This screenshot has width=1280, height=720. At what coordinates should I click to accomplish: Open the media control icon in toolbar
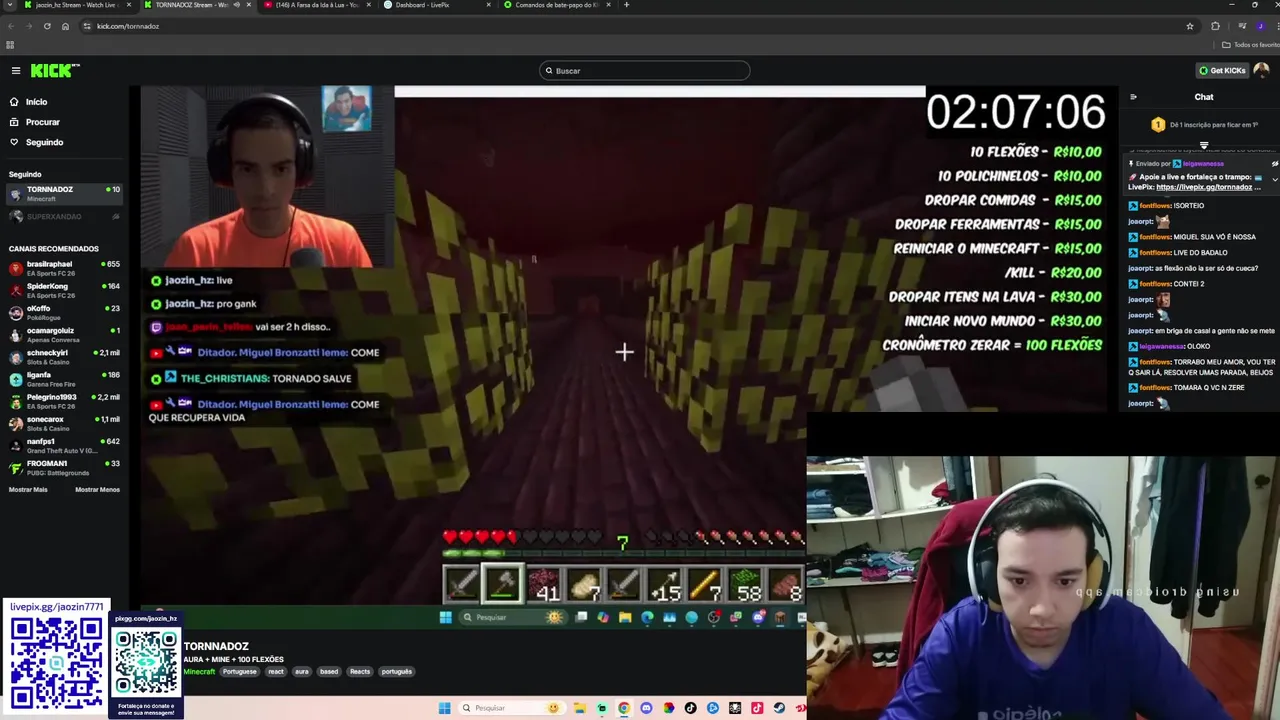(x=1242, y=26)
